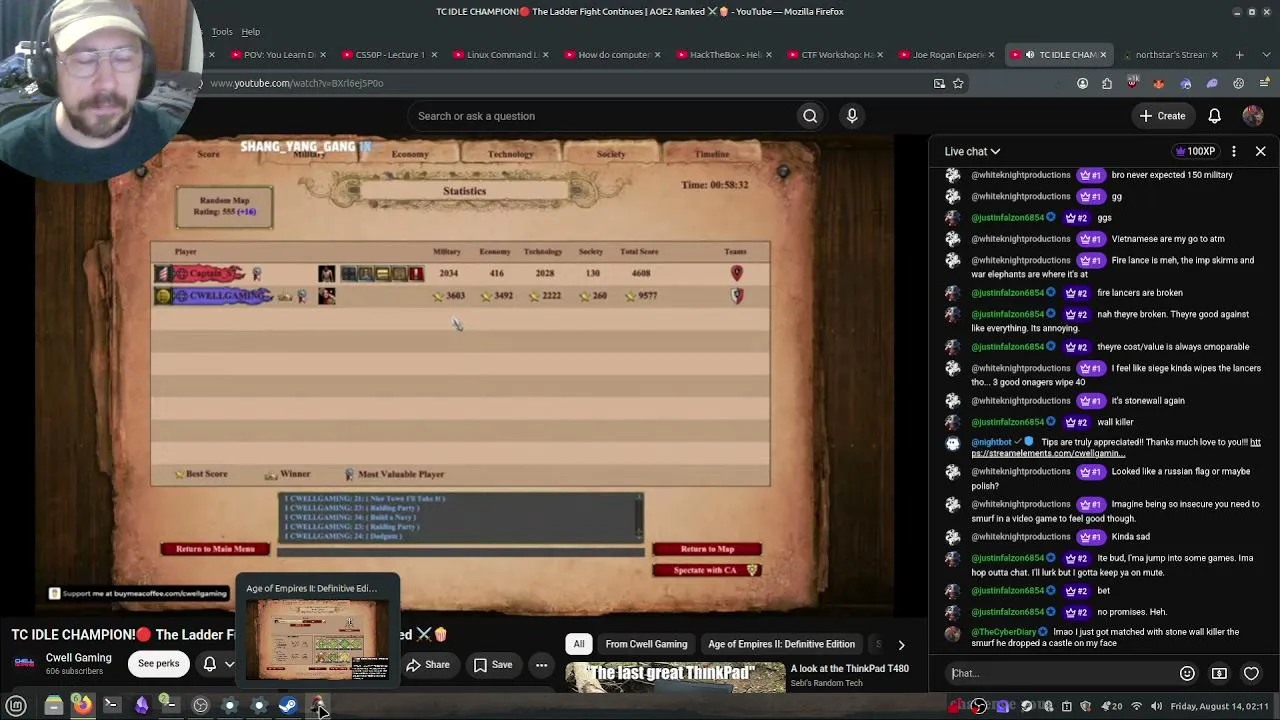
Task: Open OBS Studio from the taskbar
Action: click(x=200, y=706)
